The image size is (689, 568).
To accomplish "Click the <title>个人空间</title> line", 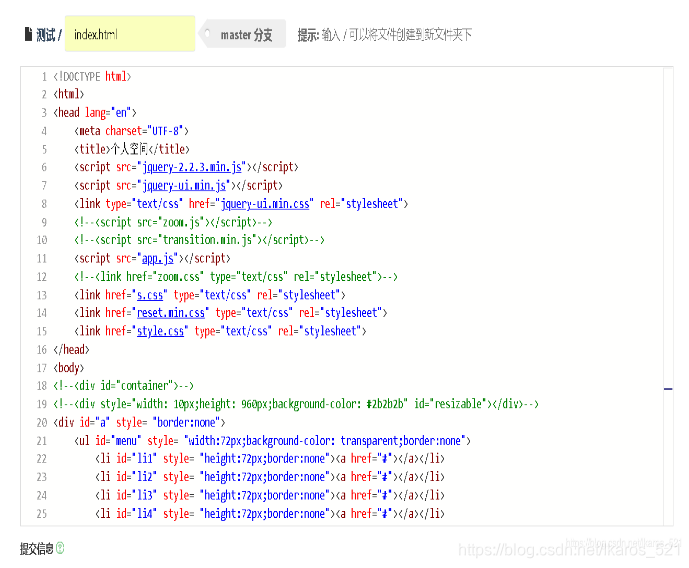I will pos(132,149).
